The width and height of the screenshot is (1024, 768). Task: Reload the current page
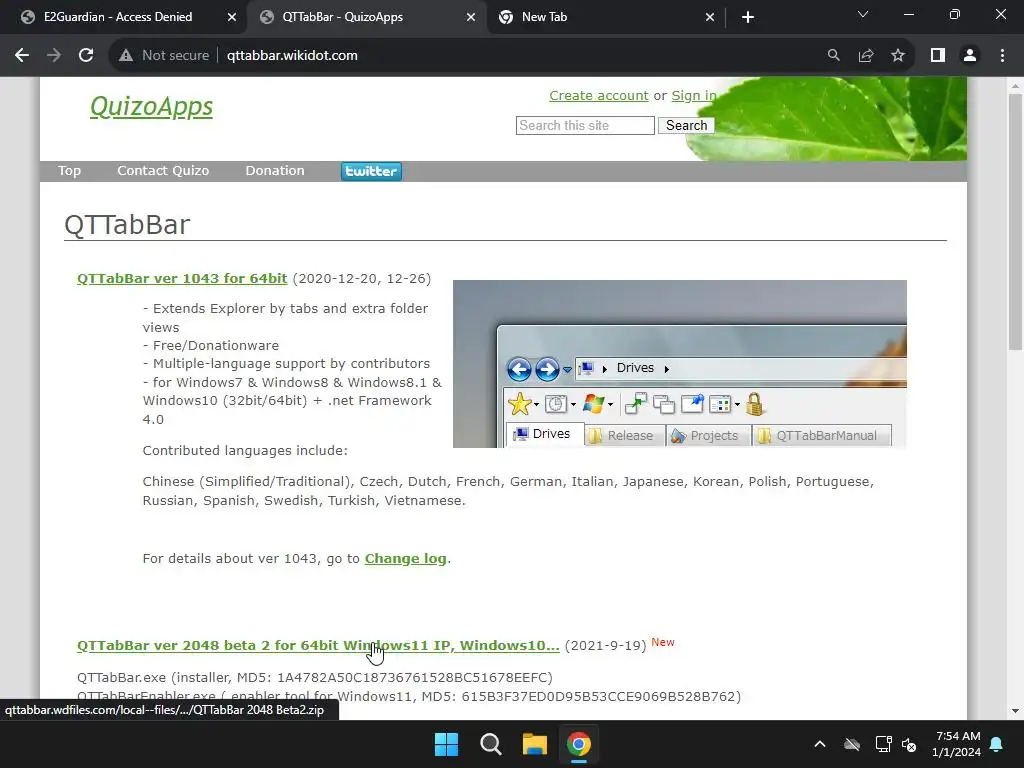86,56
